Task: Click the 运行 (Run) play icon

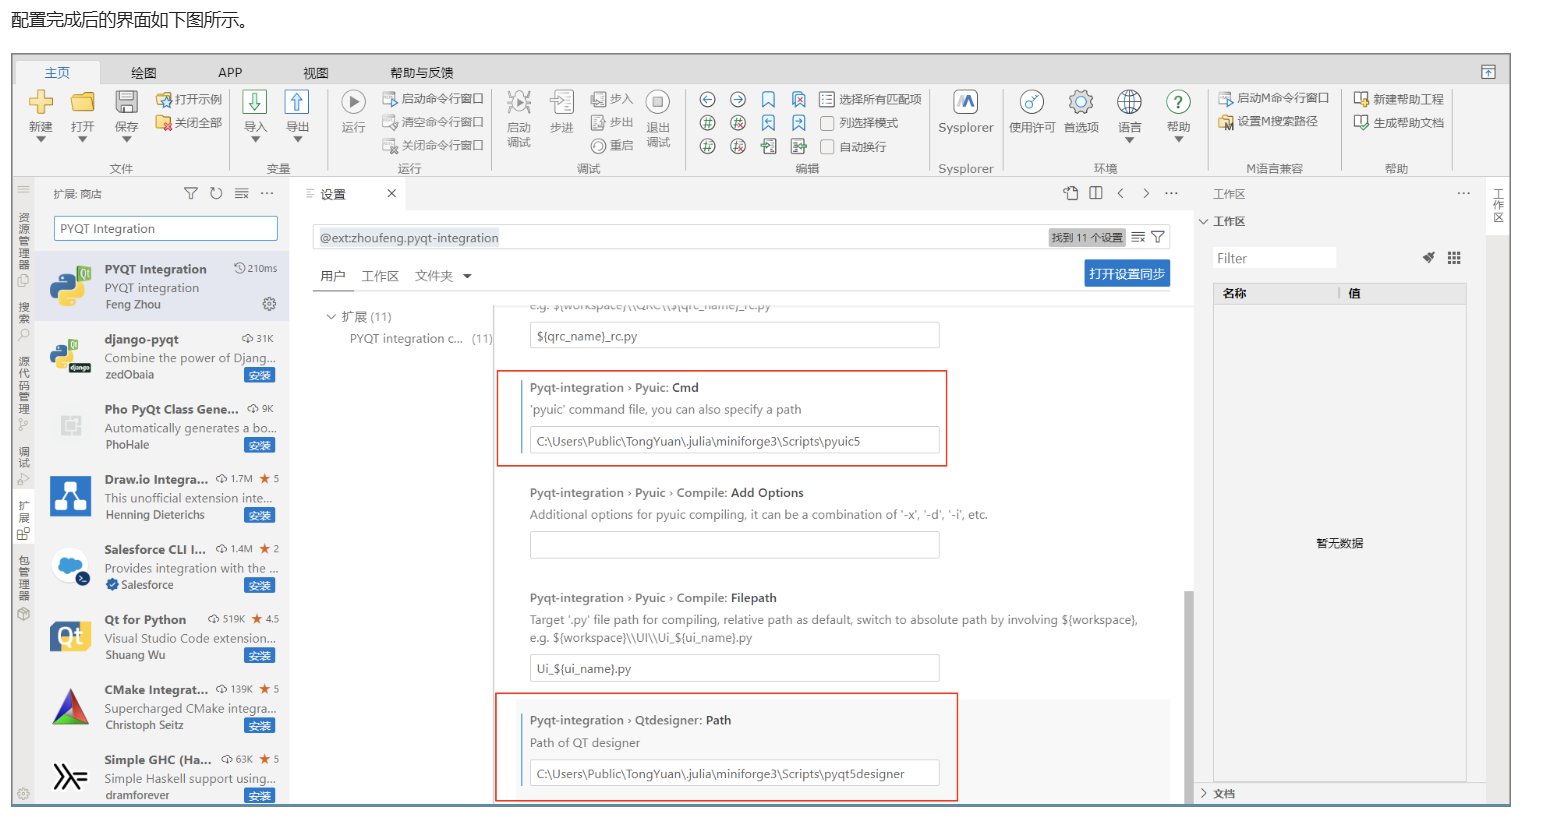Action: click(x=353, y=102)
